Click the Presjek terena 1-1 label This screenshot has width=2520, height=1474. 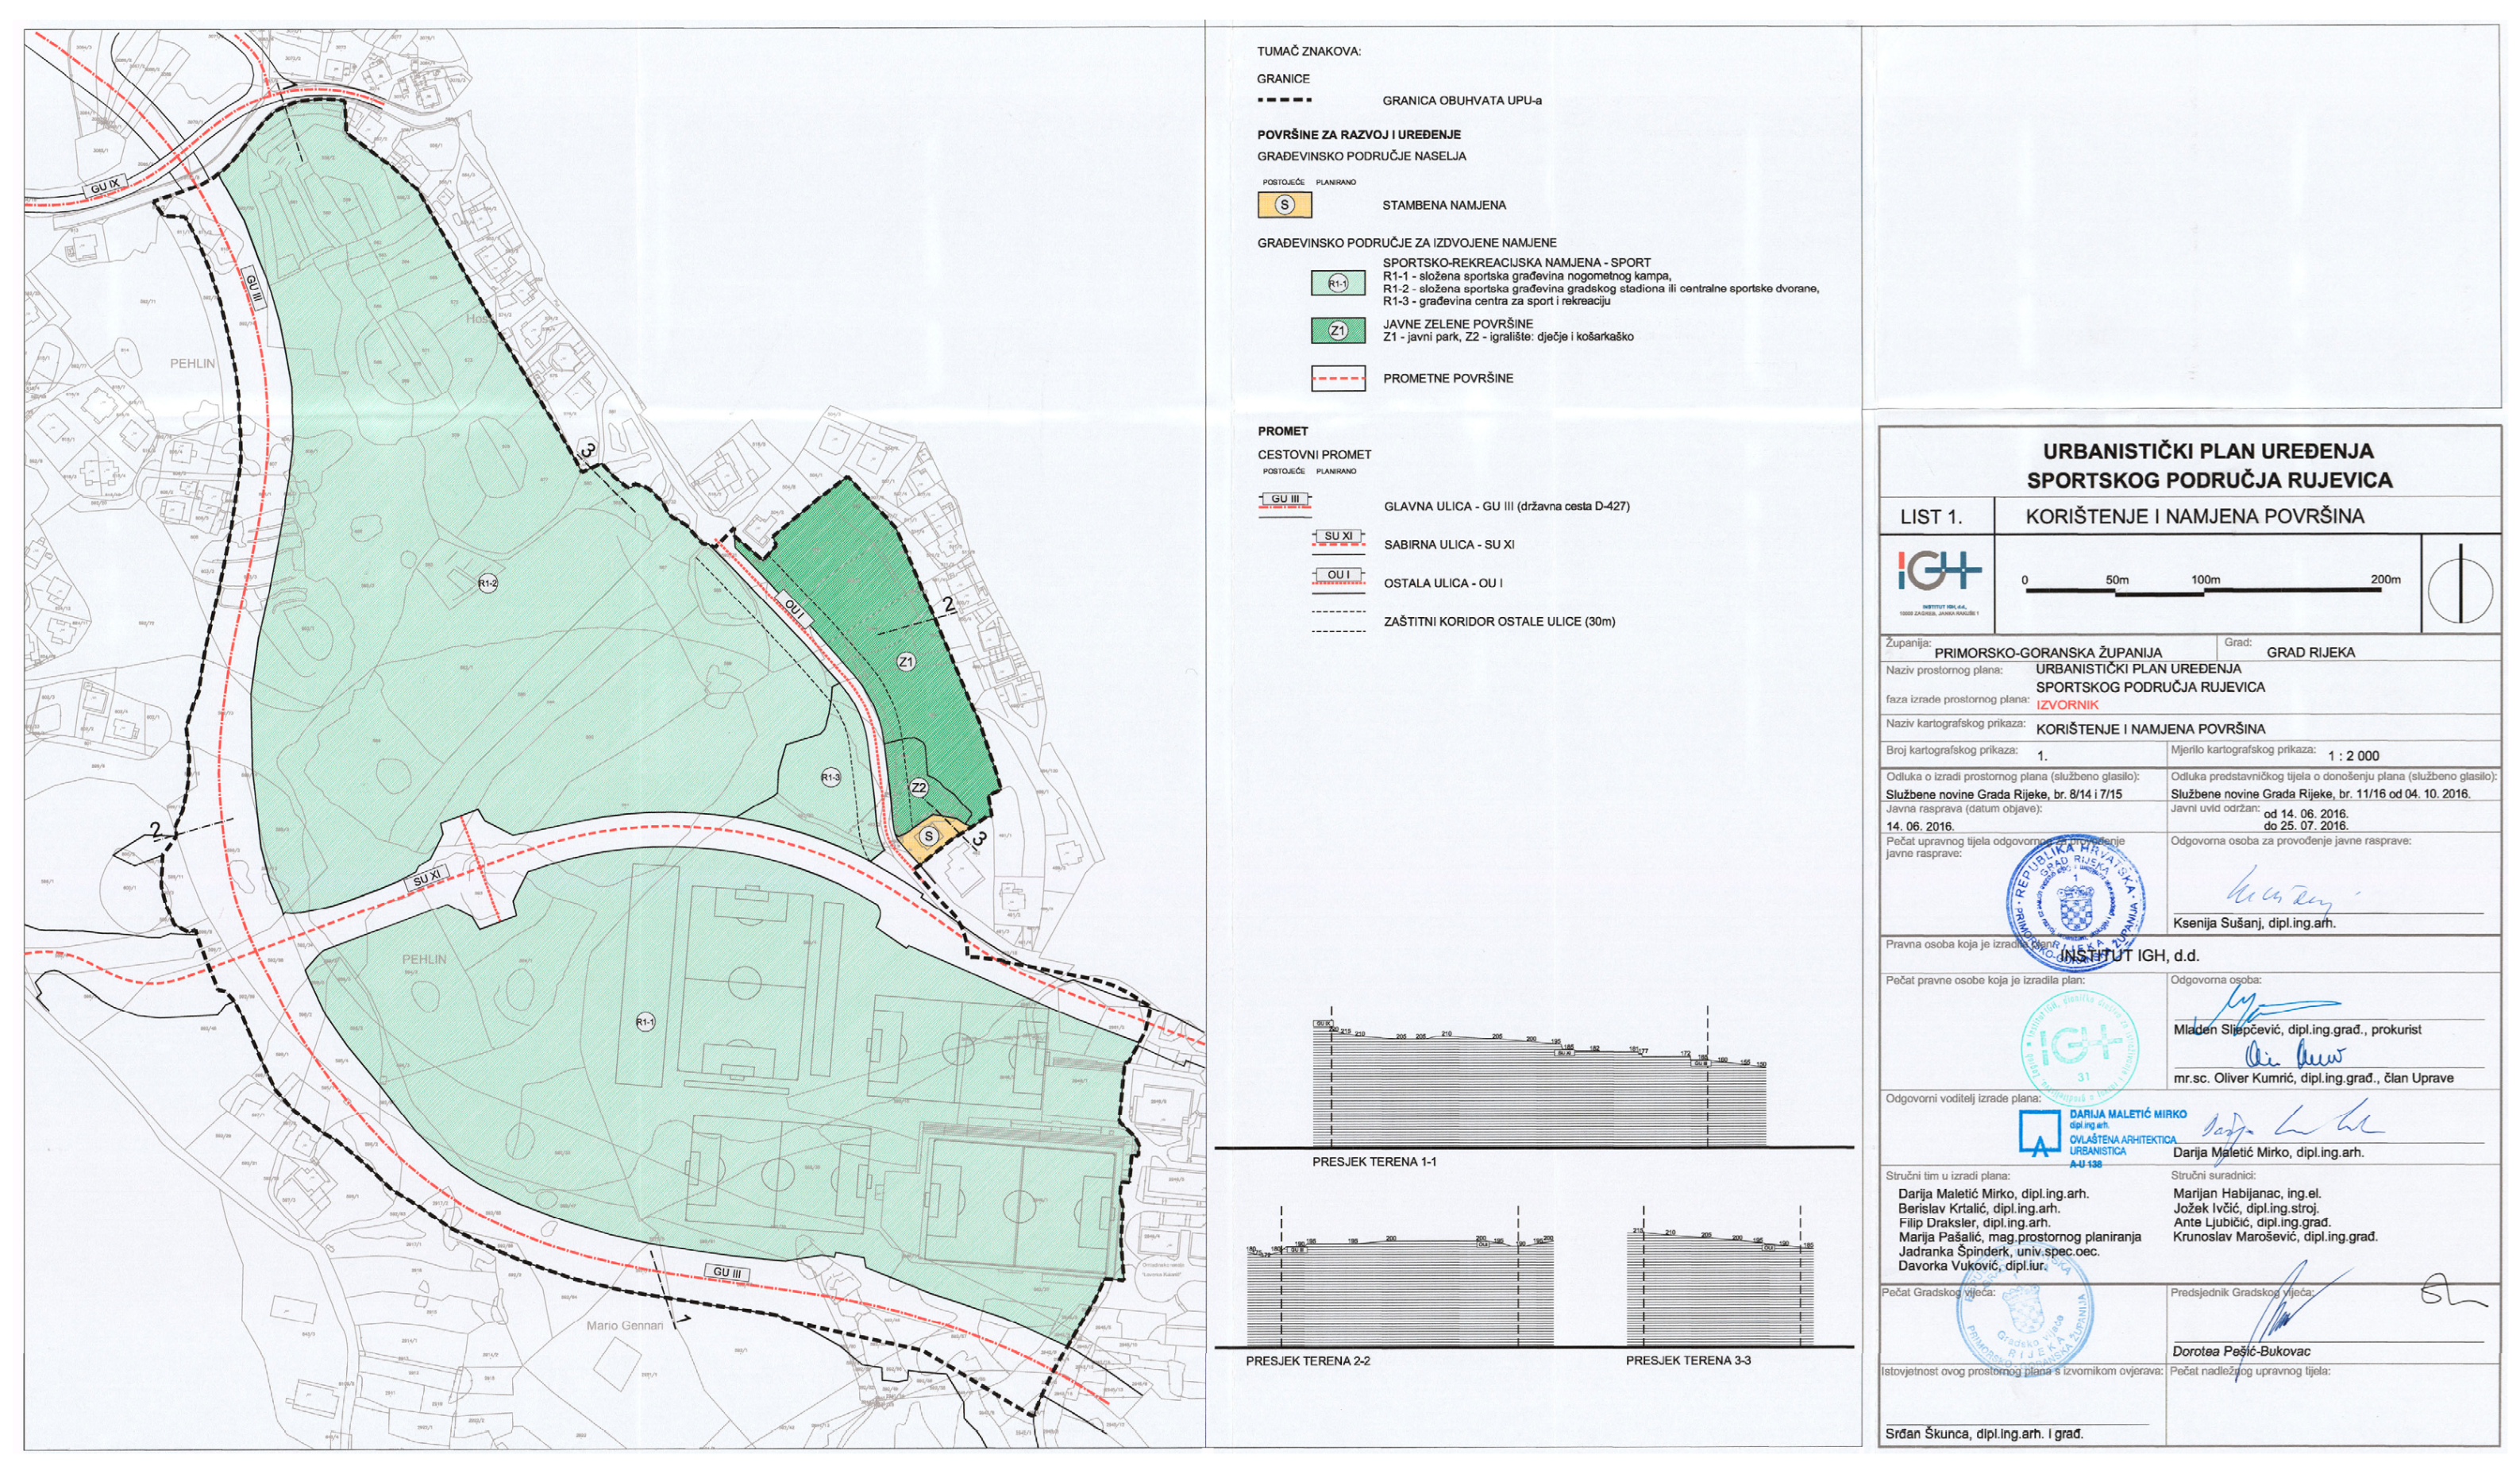(x=1374, y=1162)
